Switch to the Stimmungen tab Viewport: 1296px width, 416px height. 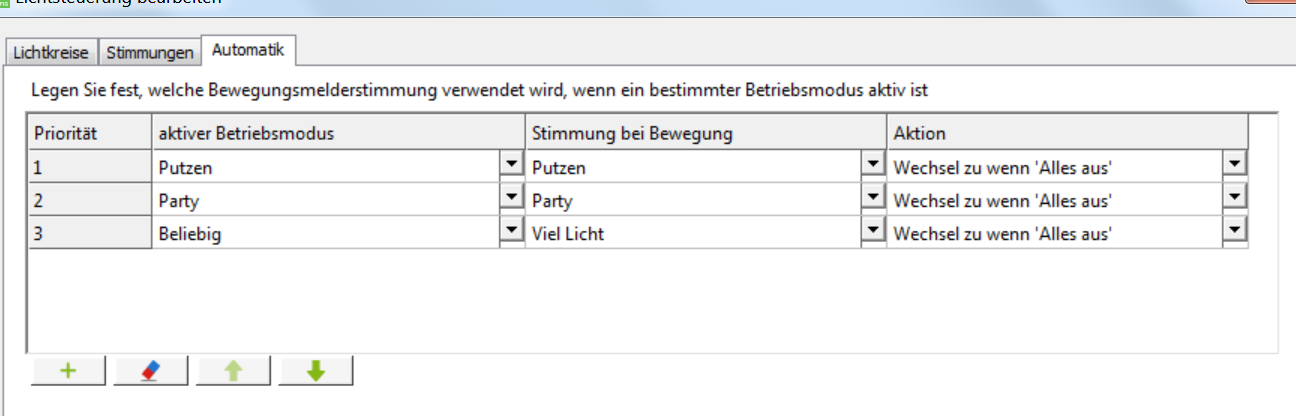[149, 52]
